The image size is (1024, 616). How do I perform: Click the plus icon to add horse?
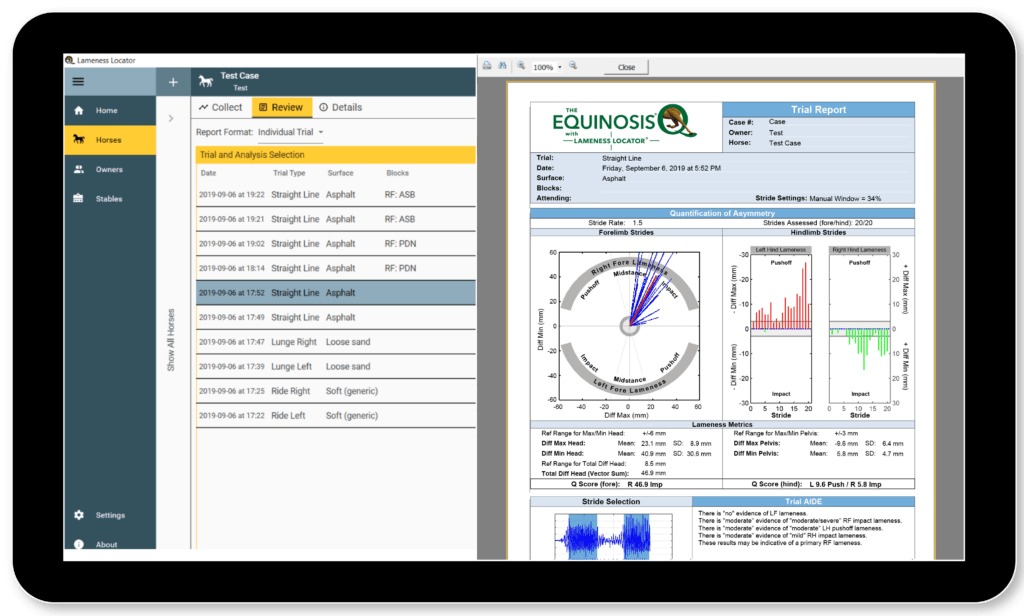pyautogui.click(x=172, y=82)
